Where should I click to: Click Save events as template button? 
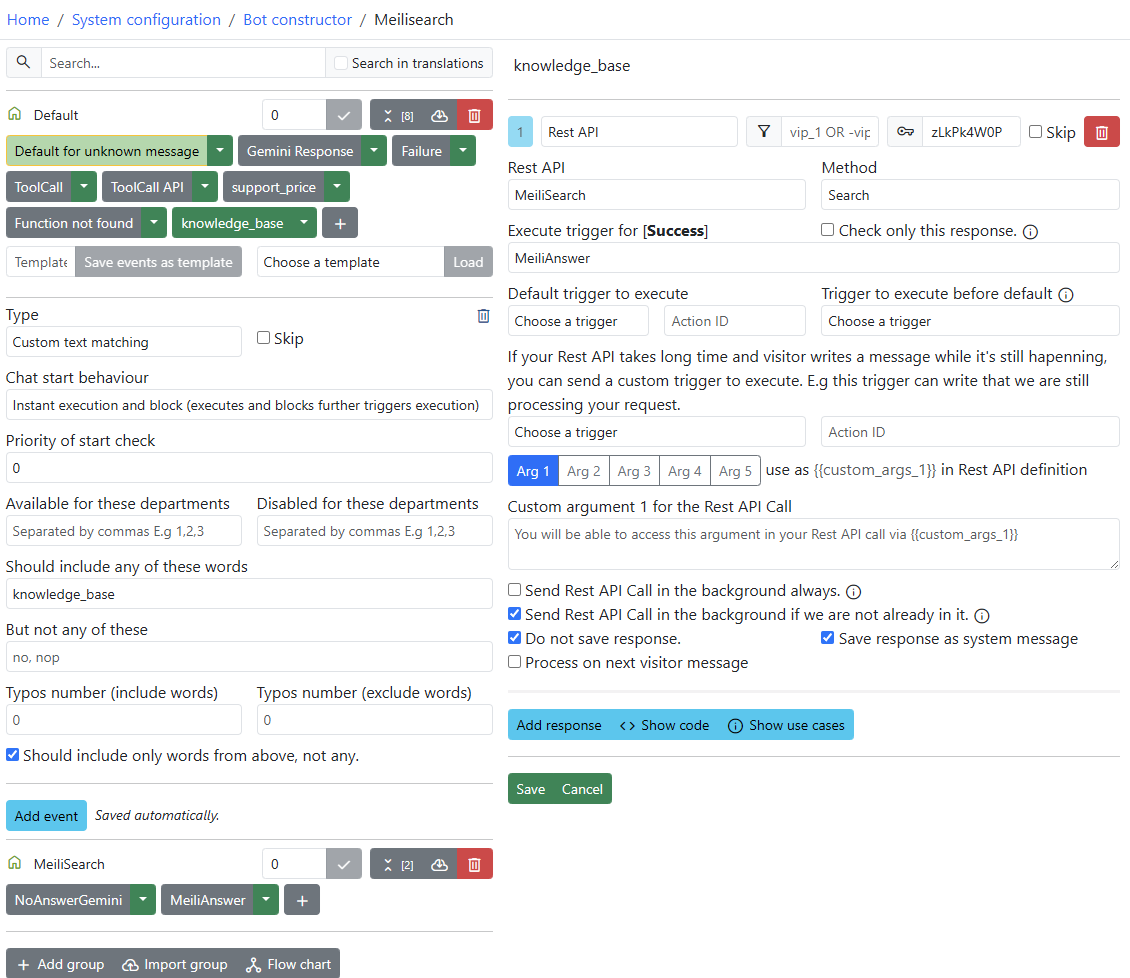click(159, 262)
